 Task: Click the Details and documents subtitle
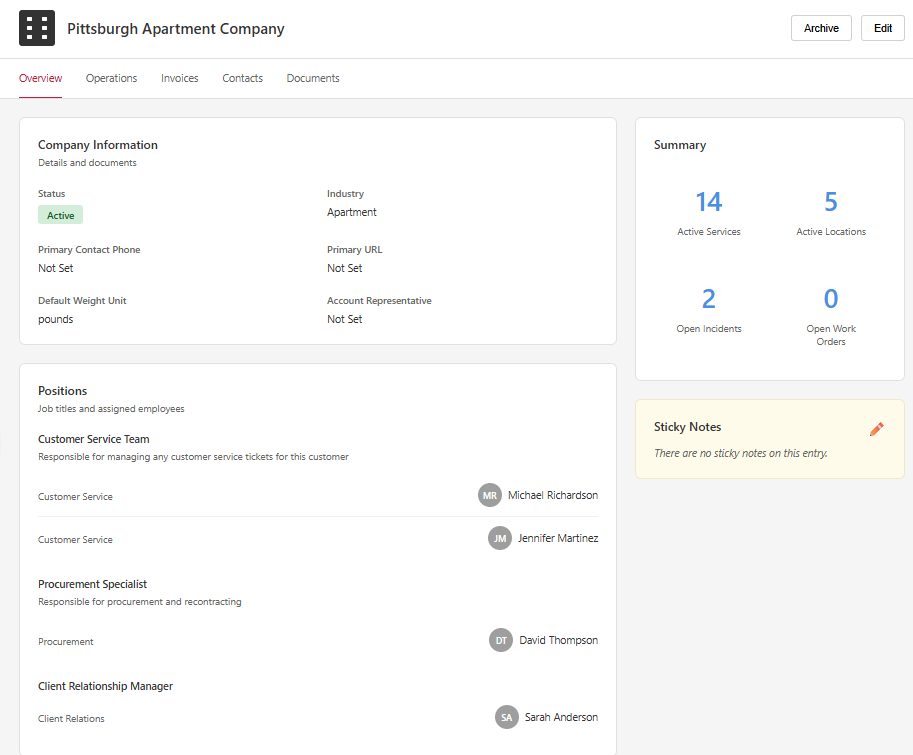click(x=87, y=163)
